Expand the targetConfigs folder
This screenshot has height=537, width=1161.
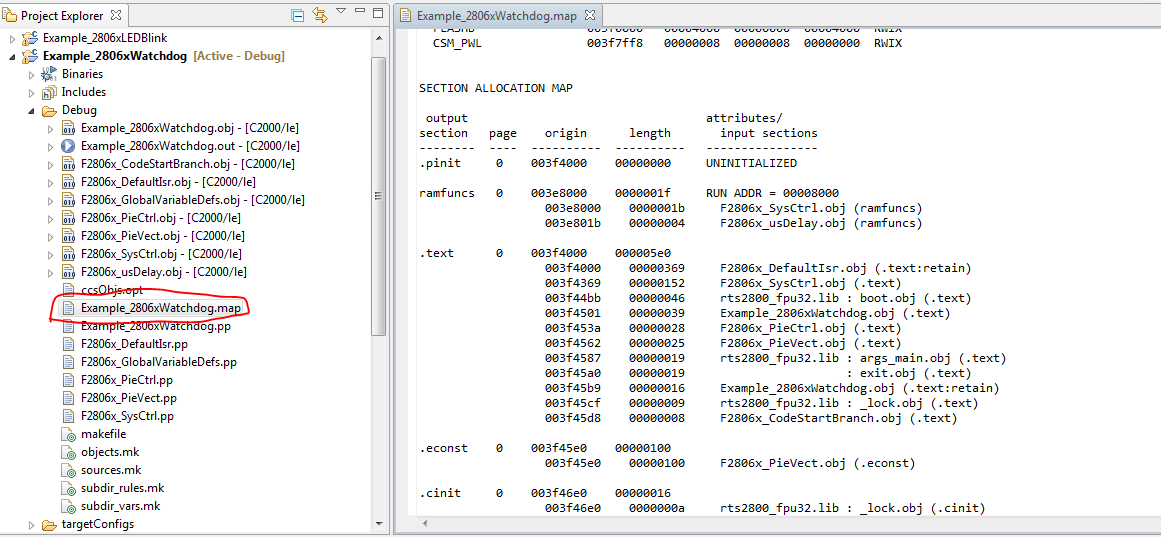pos(31,524)
